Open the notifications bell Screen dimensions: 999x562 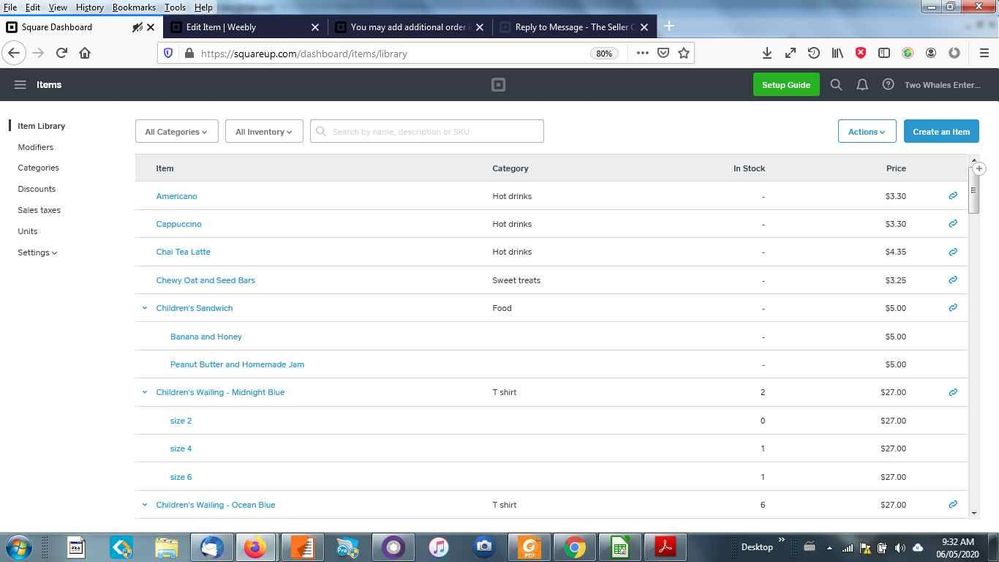862,85
